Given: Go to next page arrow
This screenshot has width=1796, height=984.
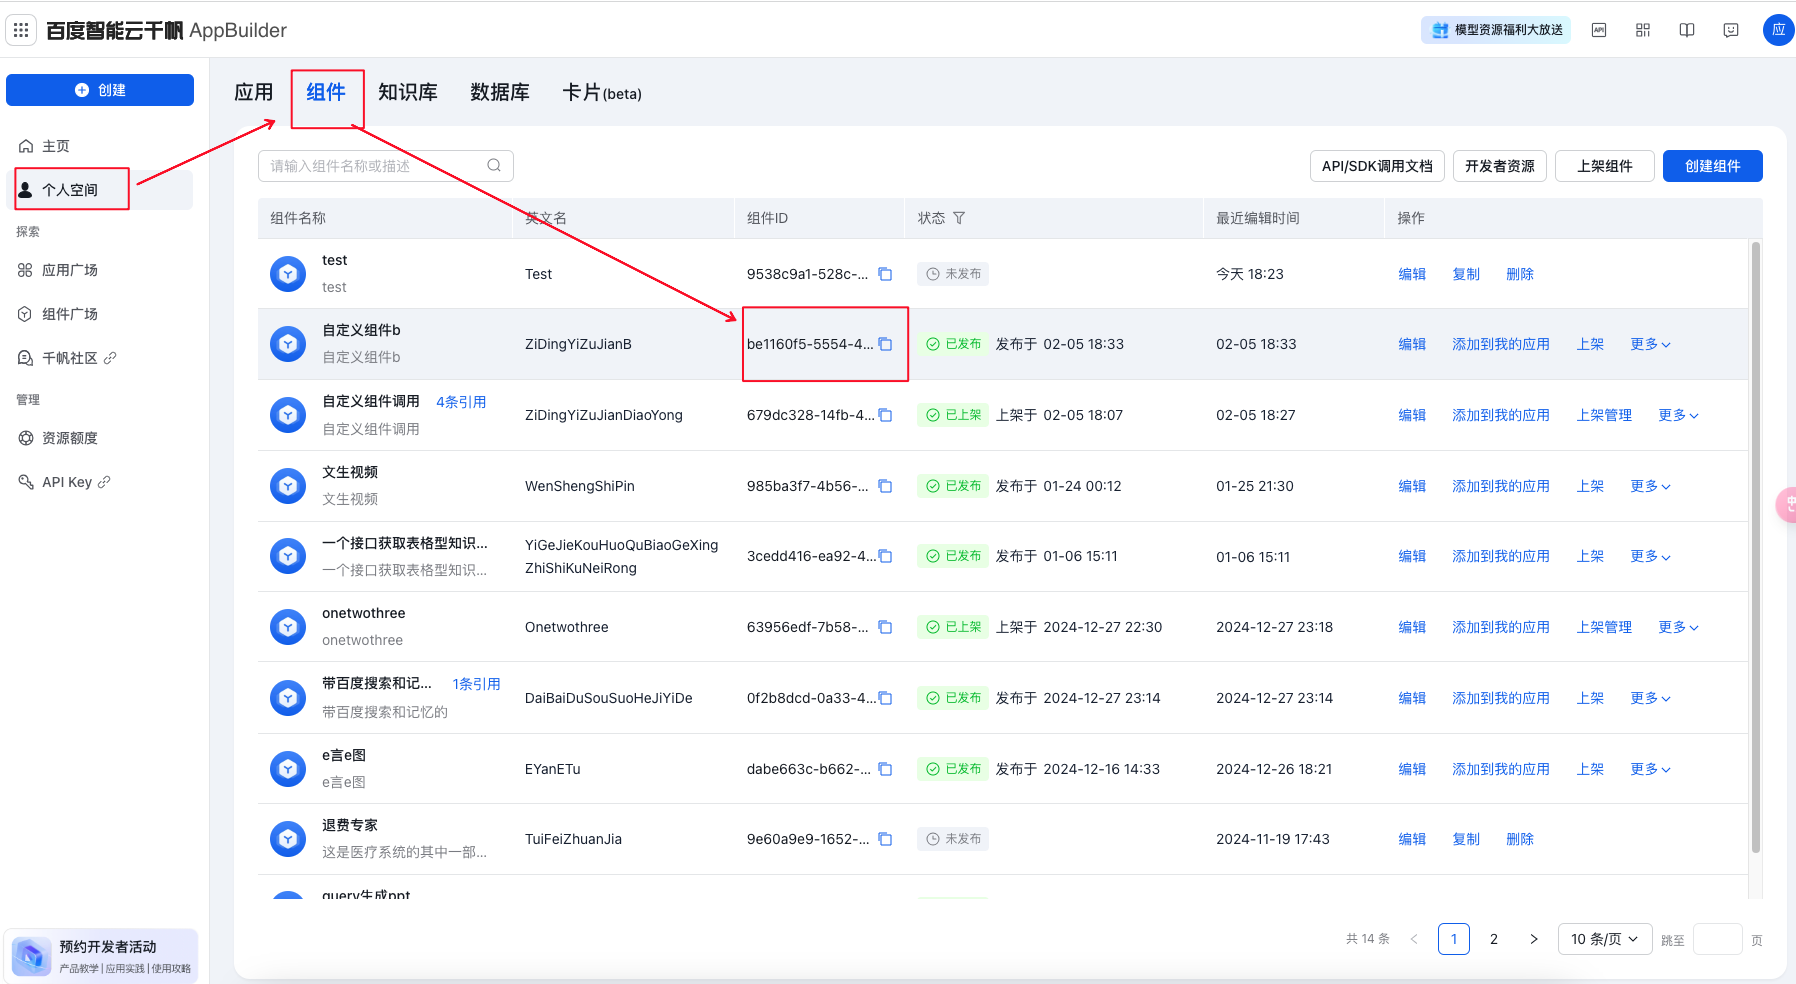Looking at the screenshot, I should coord(1534,939).
